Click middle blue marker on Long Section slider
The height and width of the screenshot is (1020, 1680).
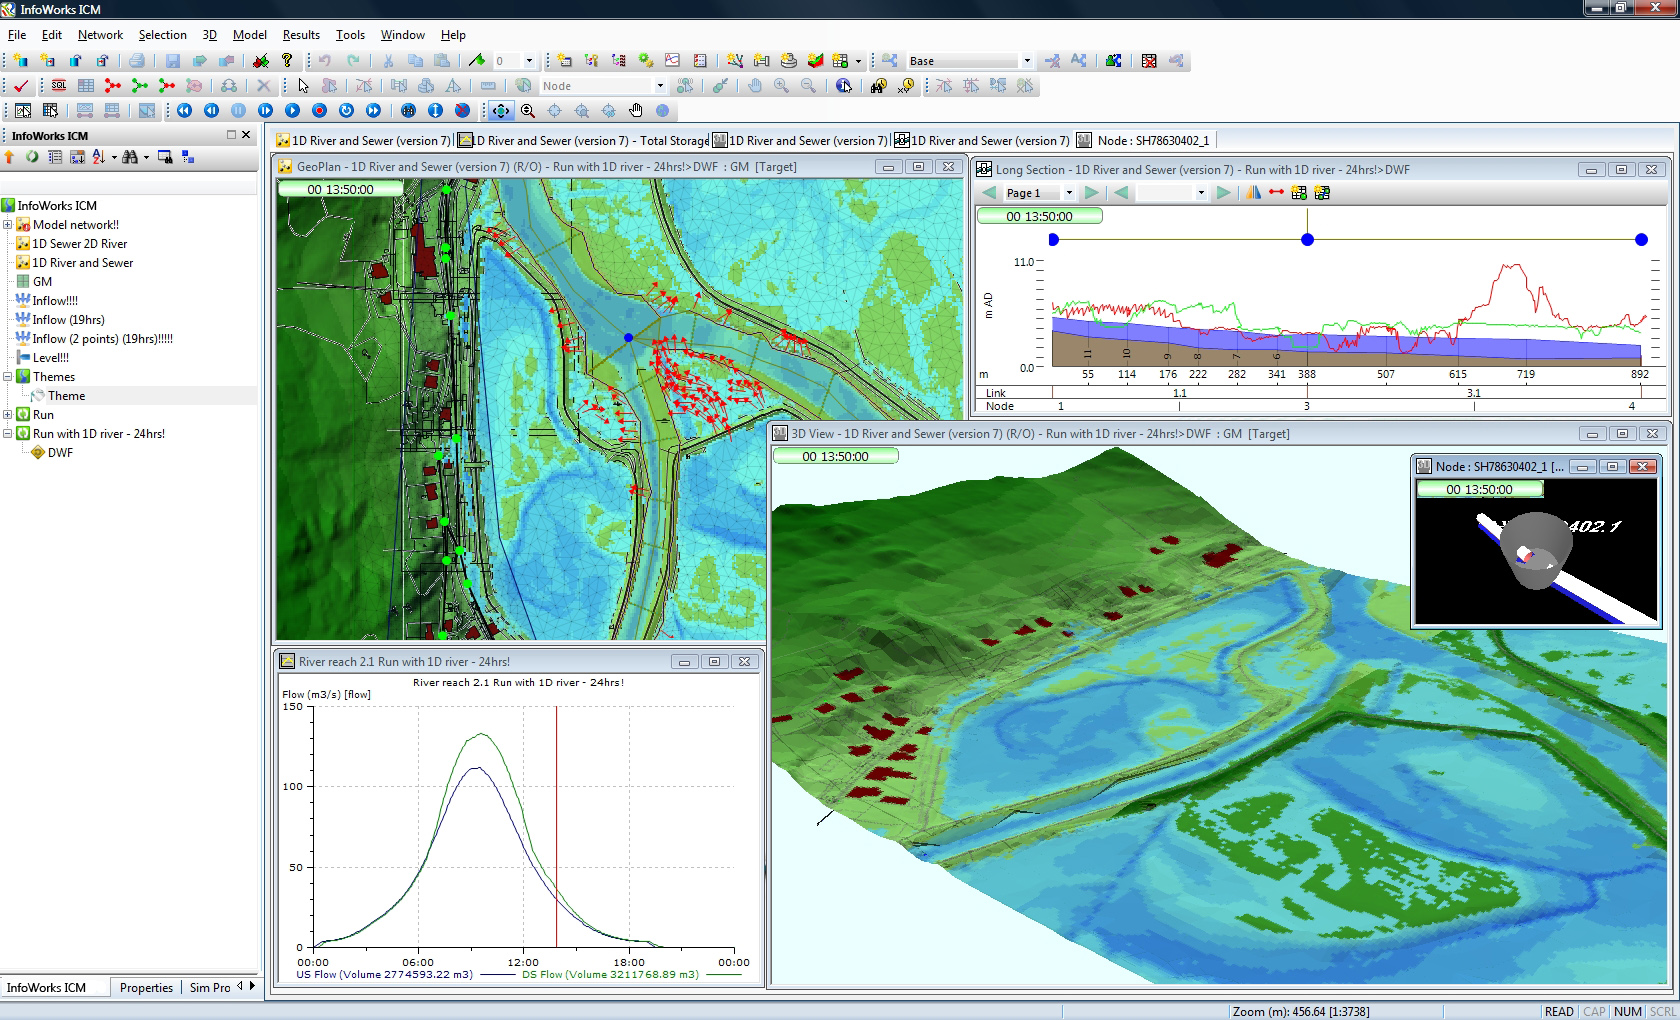(1307, 240)
